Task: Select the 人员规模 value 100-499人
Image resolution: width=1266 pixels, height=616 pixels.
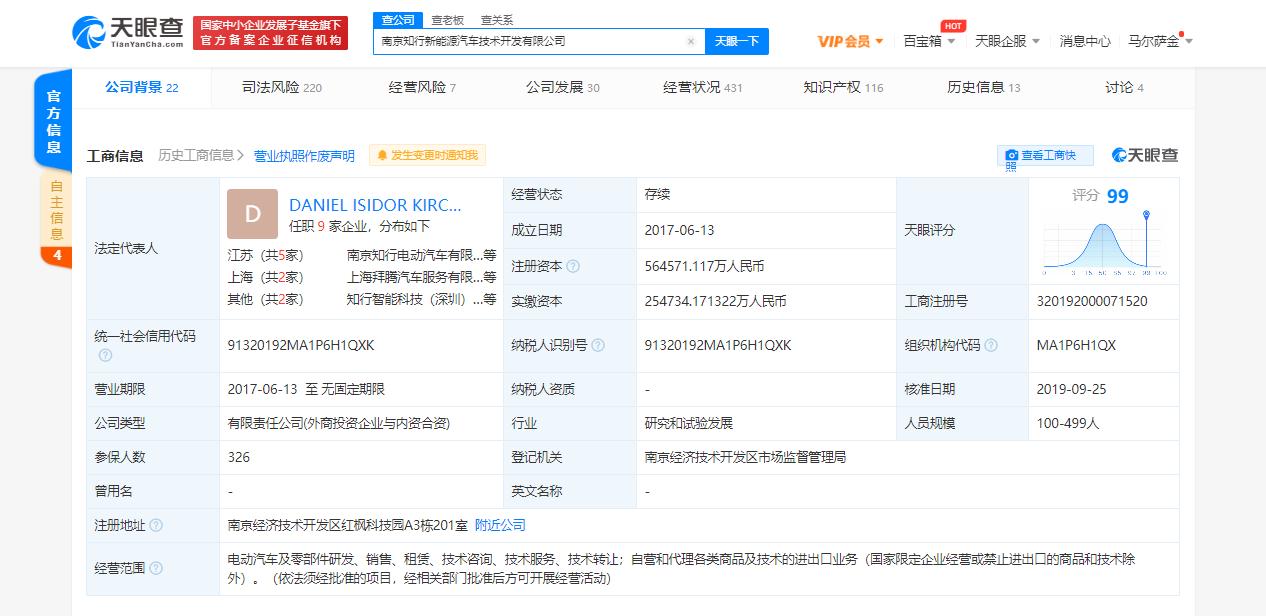Action: pyautogui.click(x=1068, y=423)
